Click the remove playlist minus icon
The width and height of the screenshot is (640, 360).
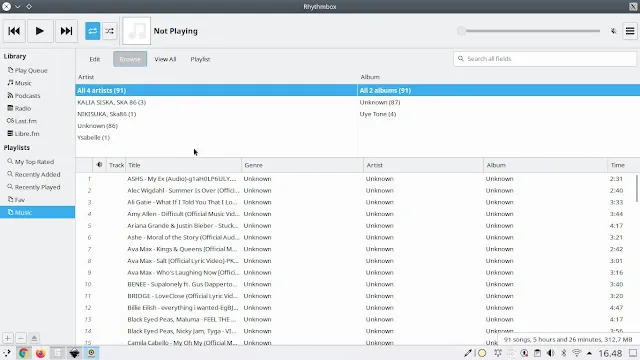pos(21,338)
